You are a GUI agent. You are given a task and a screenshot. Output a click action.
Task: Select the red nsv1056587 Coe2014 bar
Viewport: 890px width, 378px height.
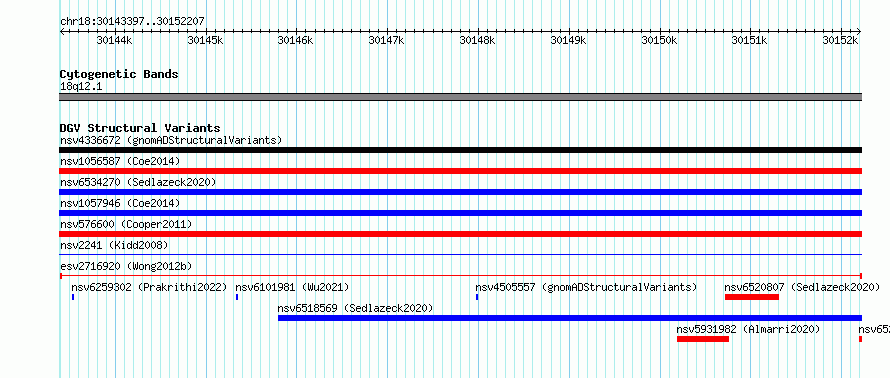point(460,171)
